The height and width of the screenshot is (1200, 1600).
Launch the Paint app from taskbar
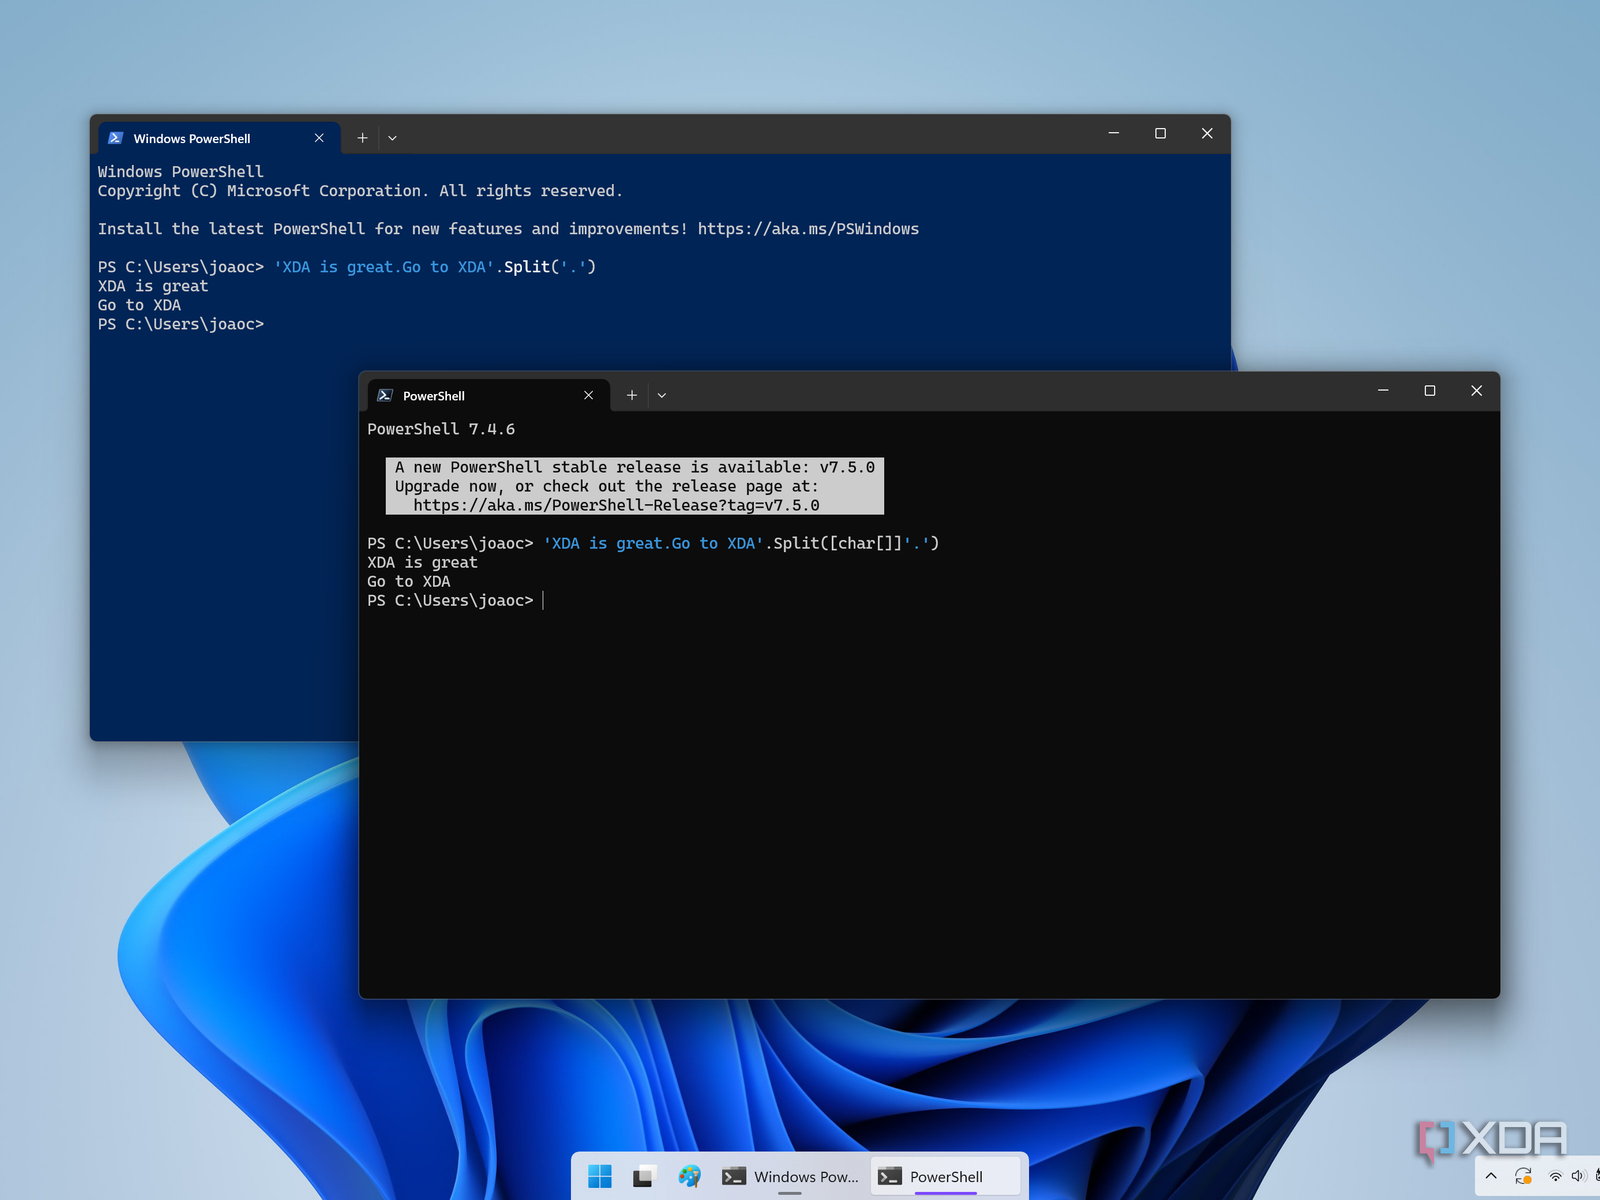pos(689,1176)
